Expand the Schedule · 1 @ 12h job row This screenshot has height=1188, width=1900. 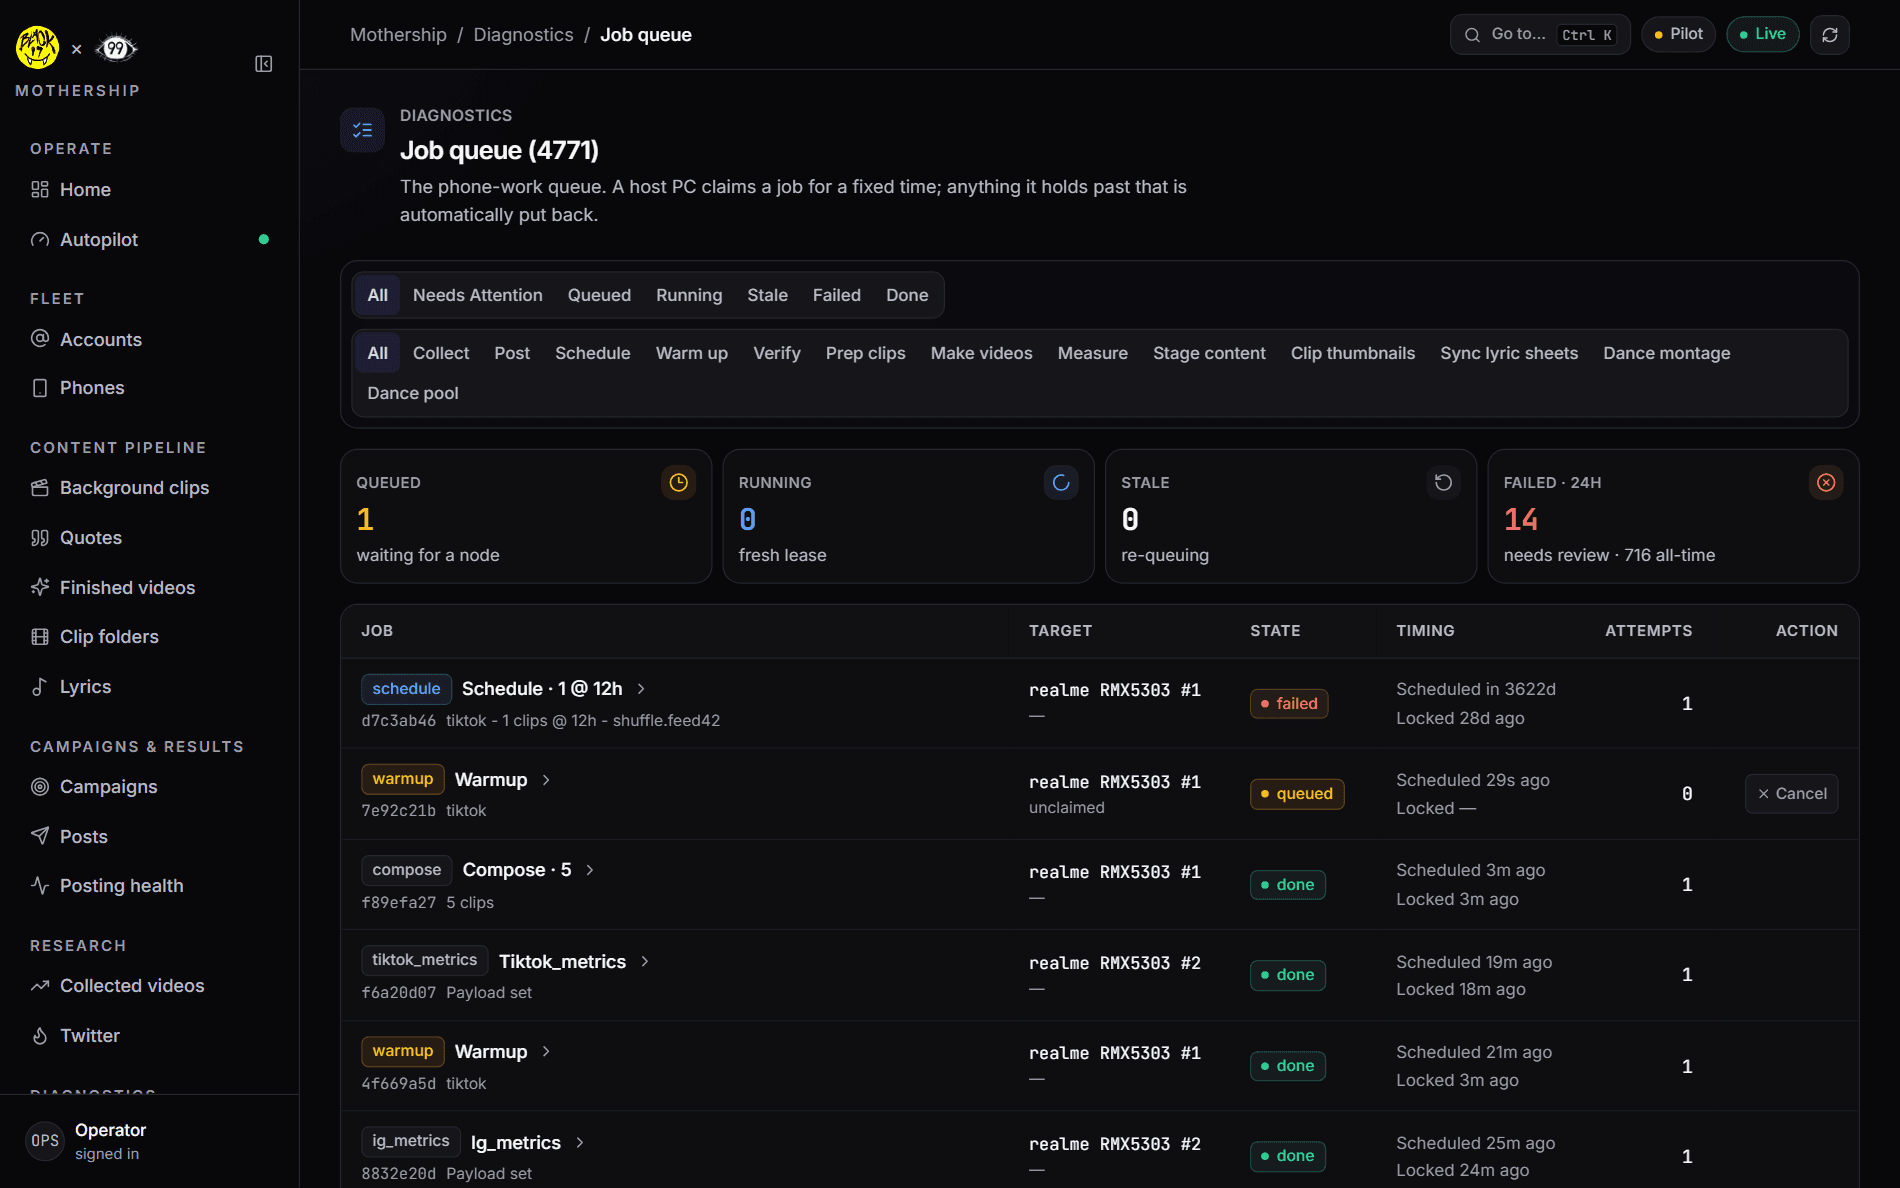pos(641,689)
